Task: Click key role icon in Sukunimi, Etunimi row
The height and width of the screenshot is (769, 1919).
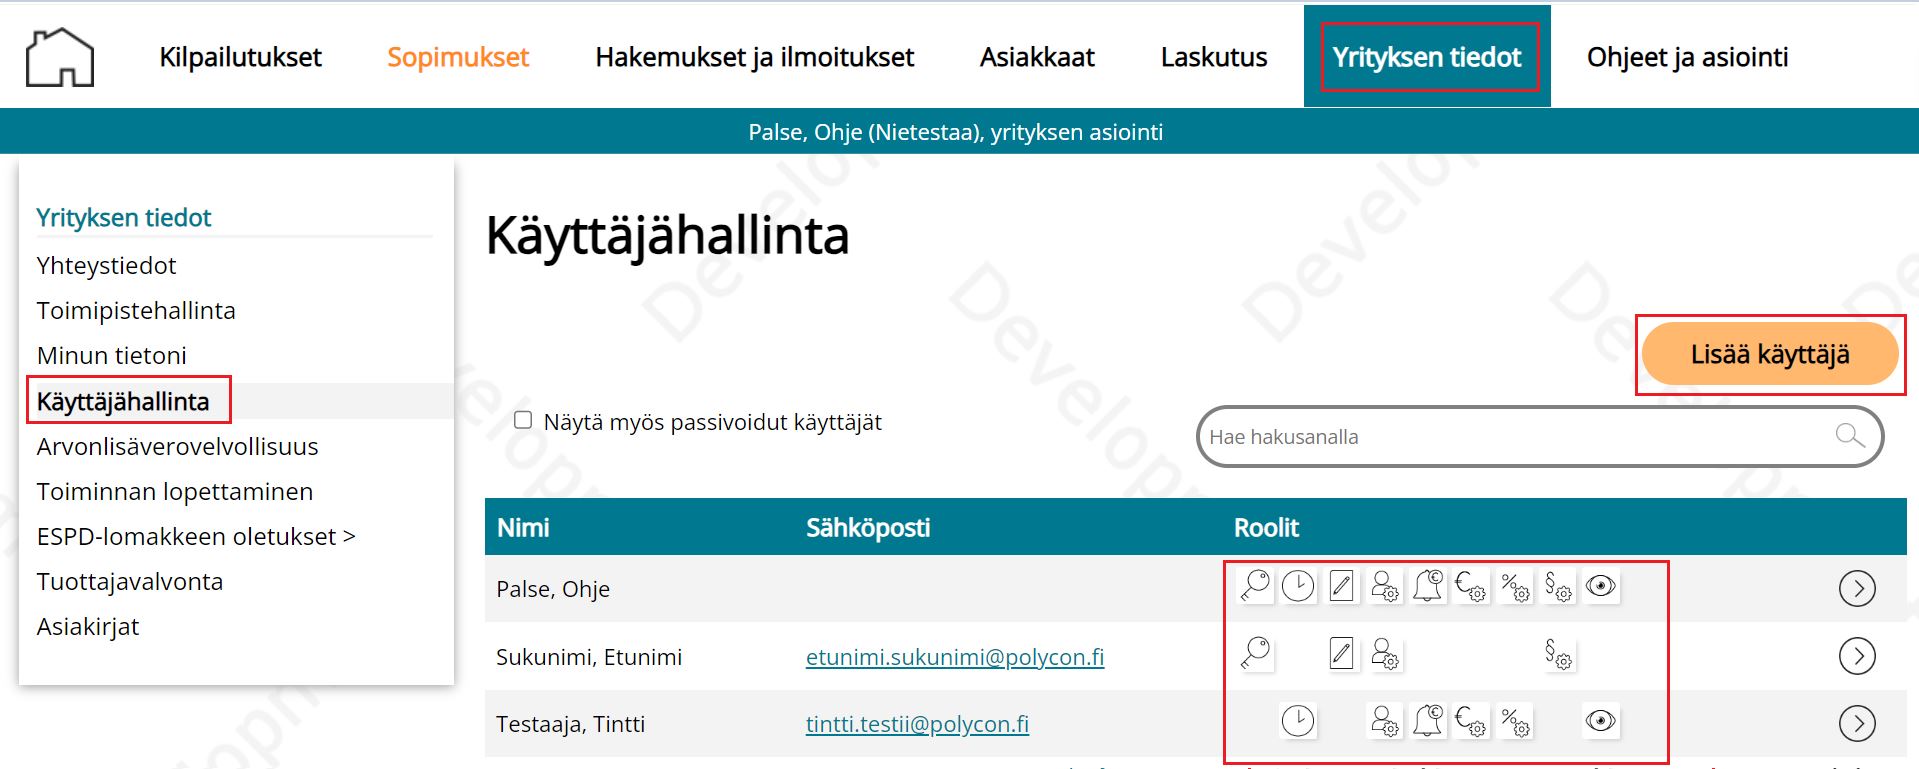Action: [x=1255, y=654]
